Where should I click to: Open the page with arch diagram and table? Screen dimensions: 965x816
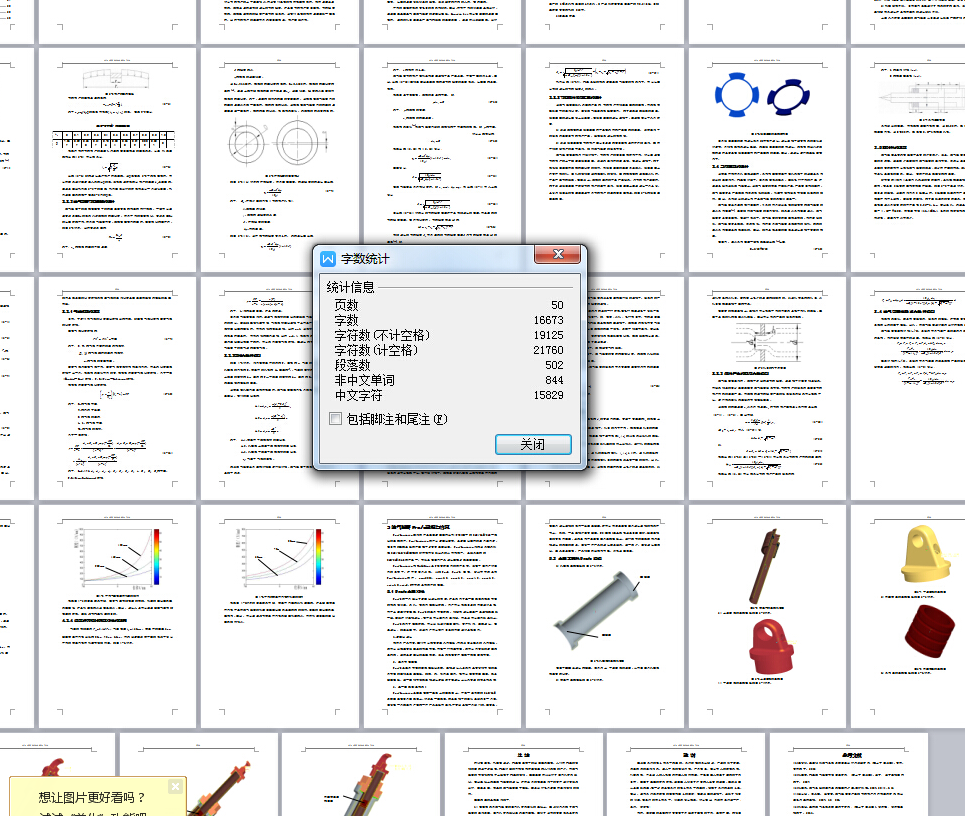click(117, 160)
